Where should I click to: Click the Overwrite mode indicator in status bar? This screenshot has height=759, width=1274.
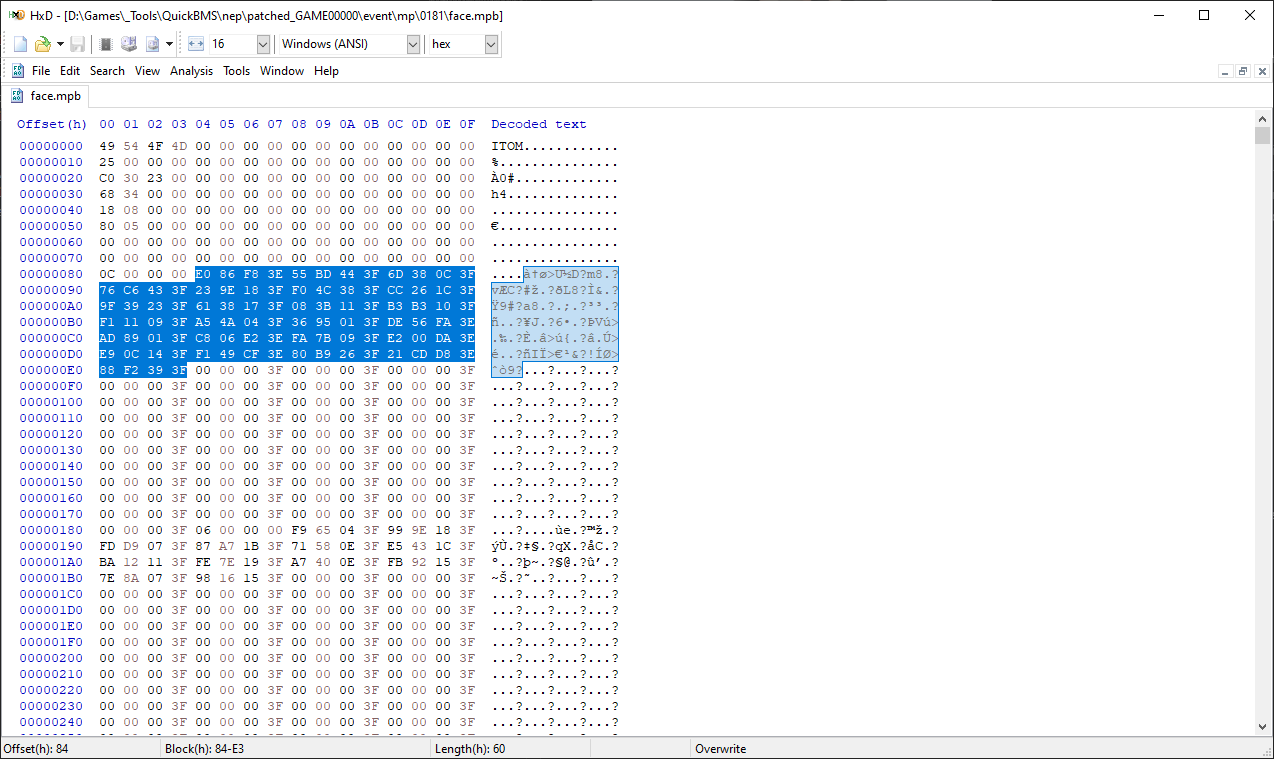click(x=720, y=749)
